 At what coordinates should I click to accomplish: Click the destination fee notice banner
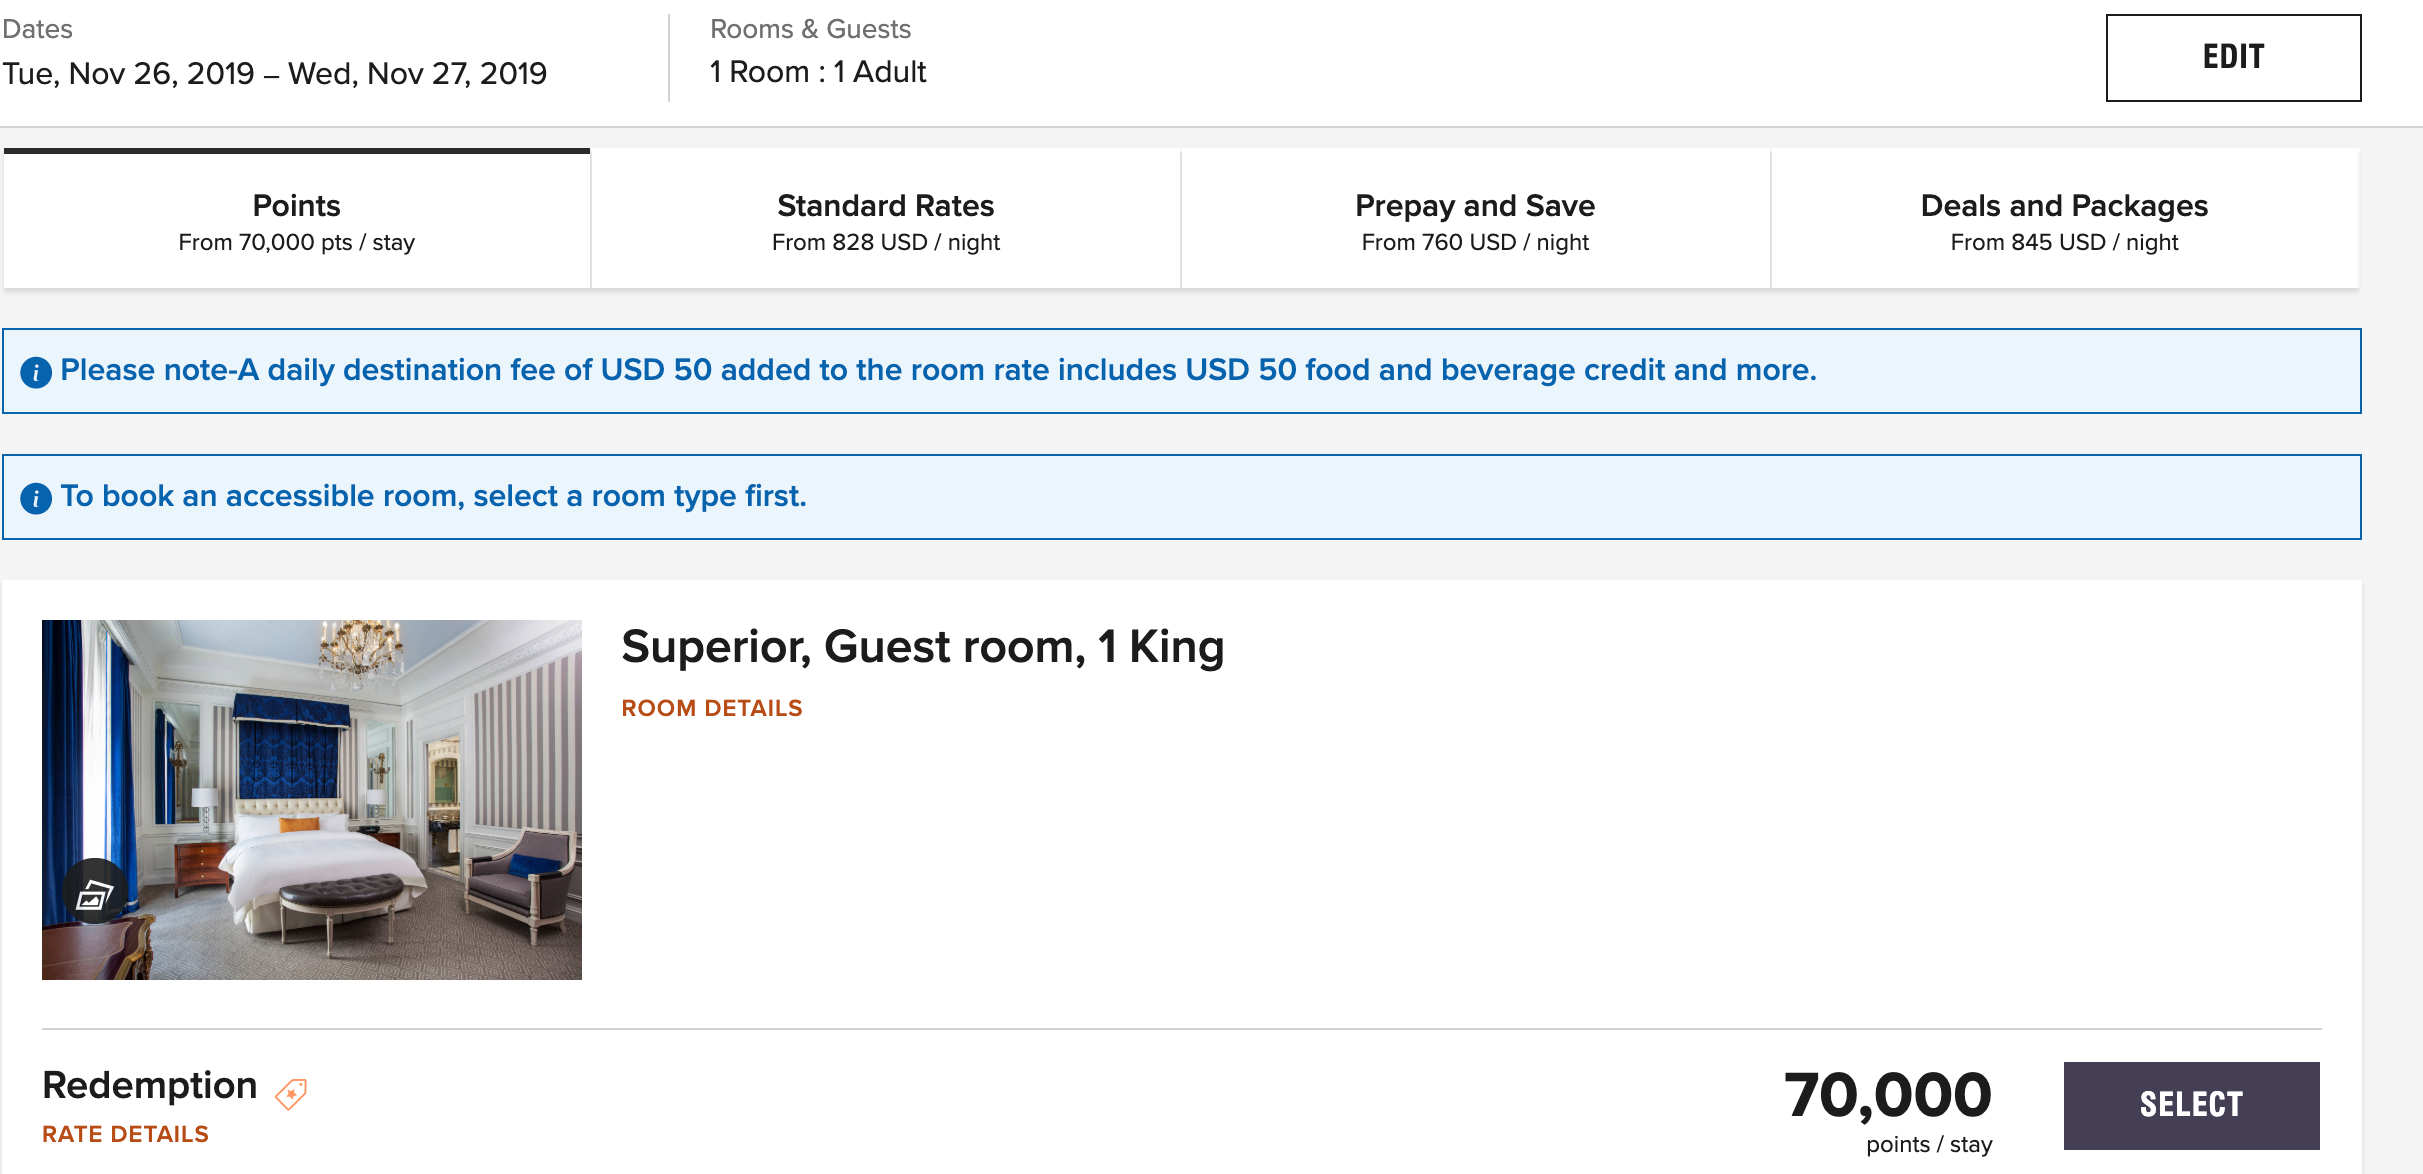1210,370
